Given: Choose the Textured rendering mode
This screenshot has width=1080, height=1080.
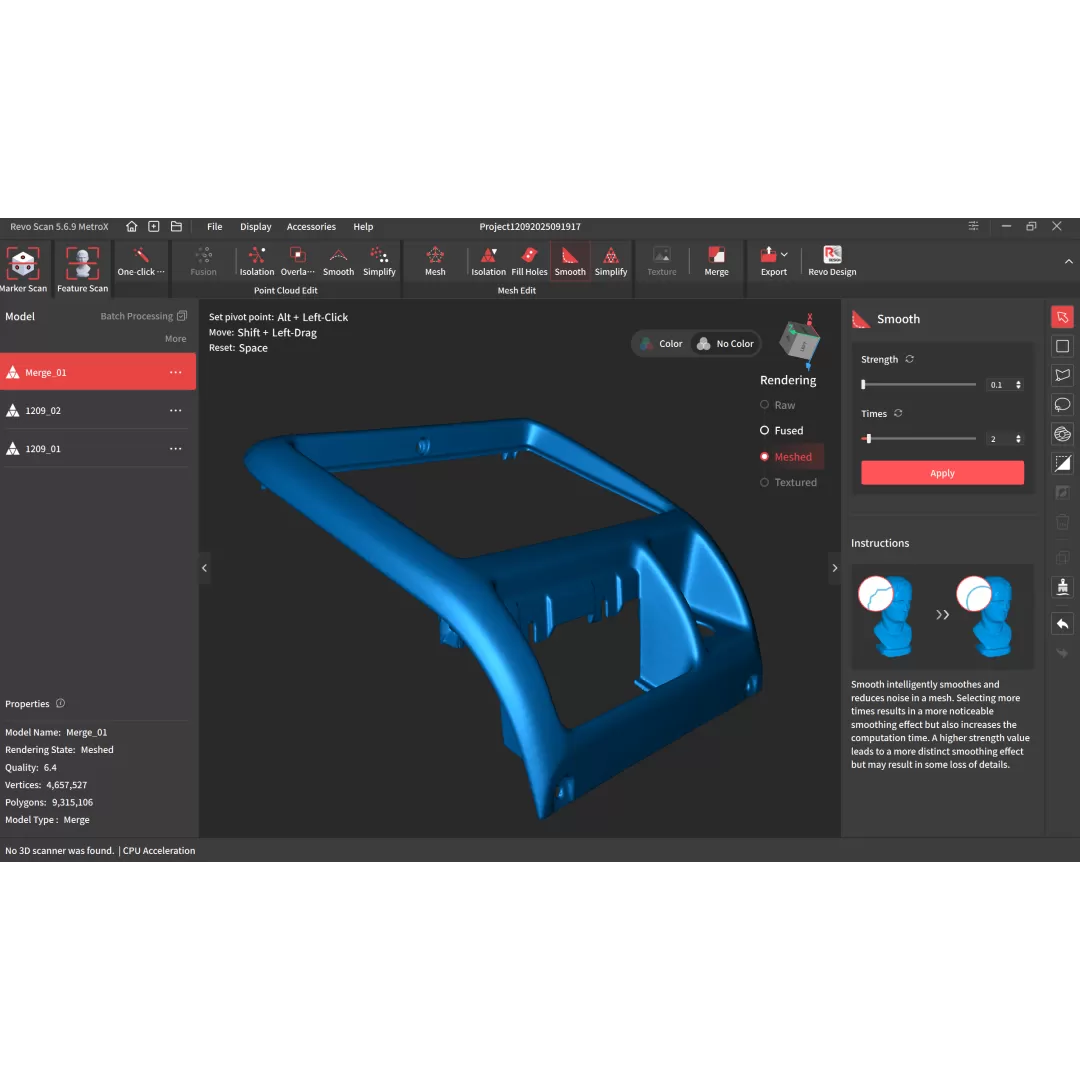Looking at the screenshot, I should click(795, 483).
